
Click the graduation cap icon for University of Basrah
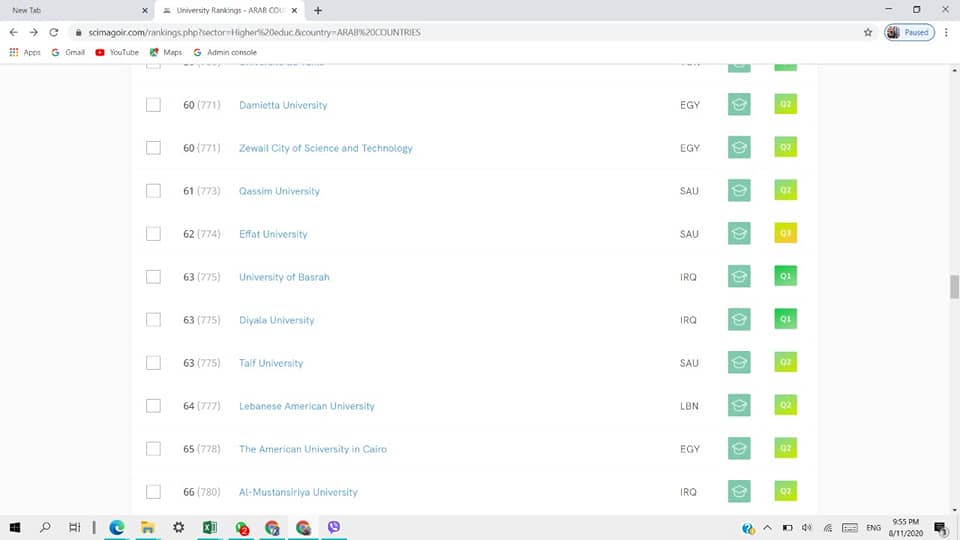pos(739,276)
